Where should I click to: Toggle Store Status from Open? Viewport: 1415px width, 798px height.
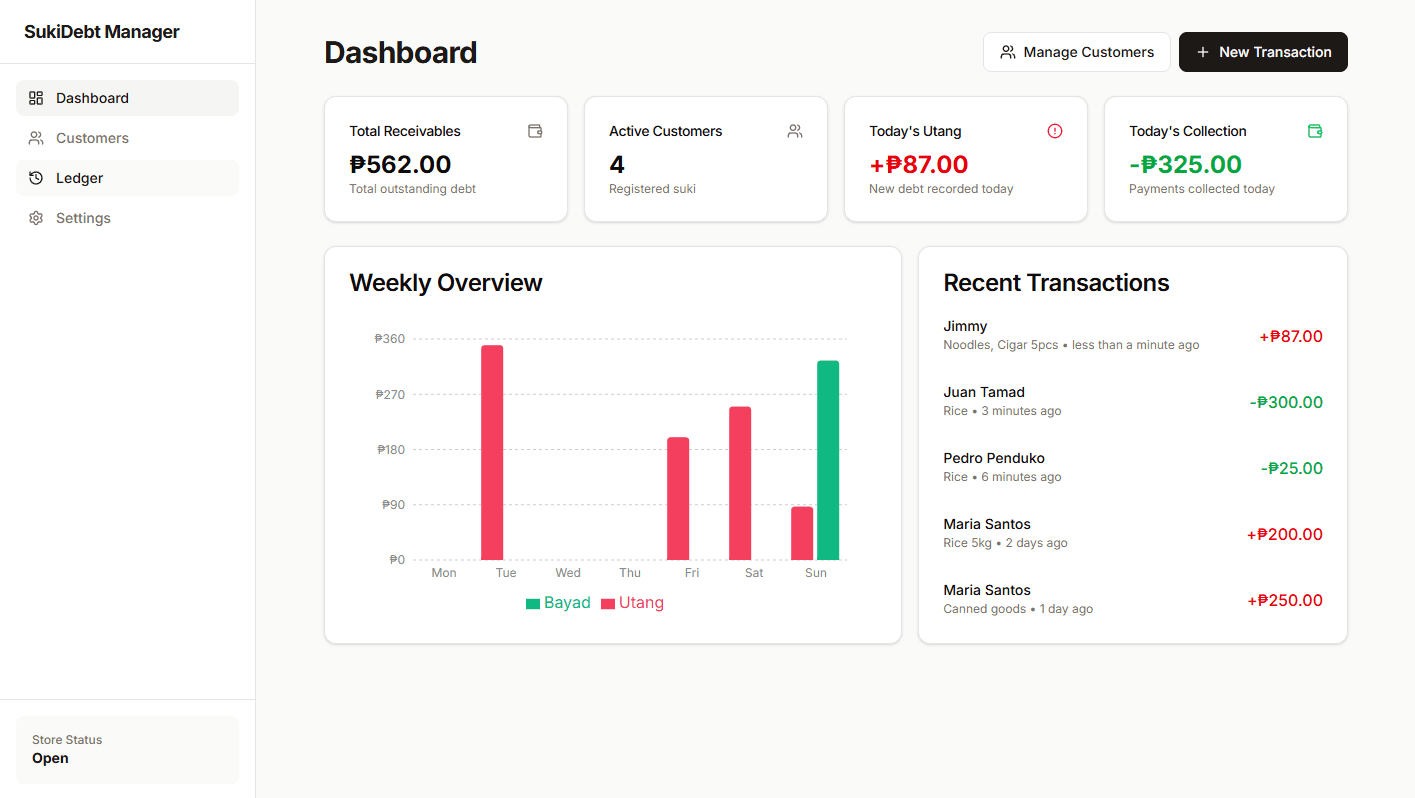click(x=127, y=750)
